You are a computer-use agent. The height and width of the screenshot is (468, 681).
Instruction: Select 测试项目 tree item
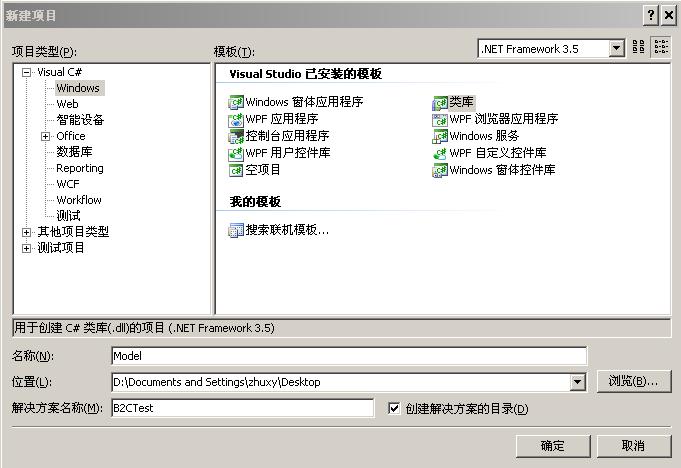61,248
